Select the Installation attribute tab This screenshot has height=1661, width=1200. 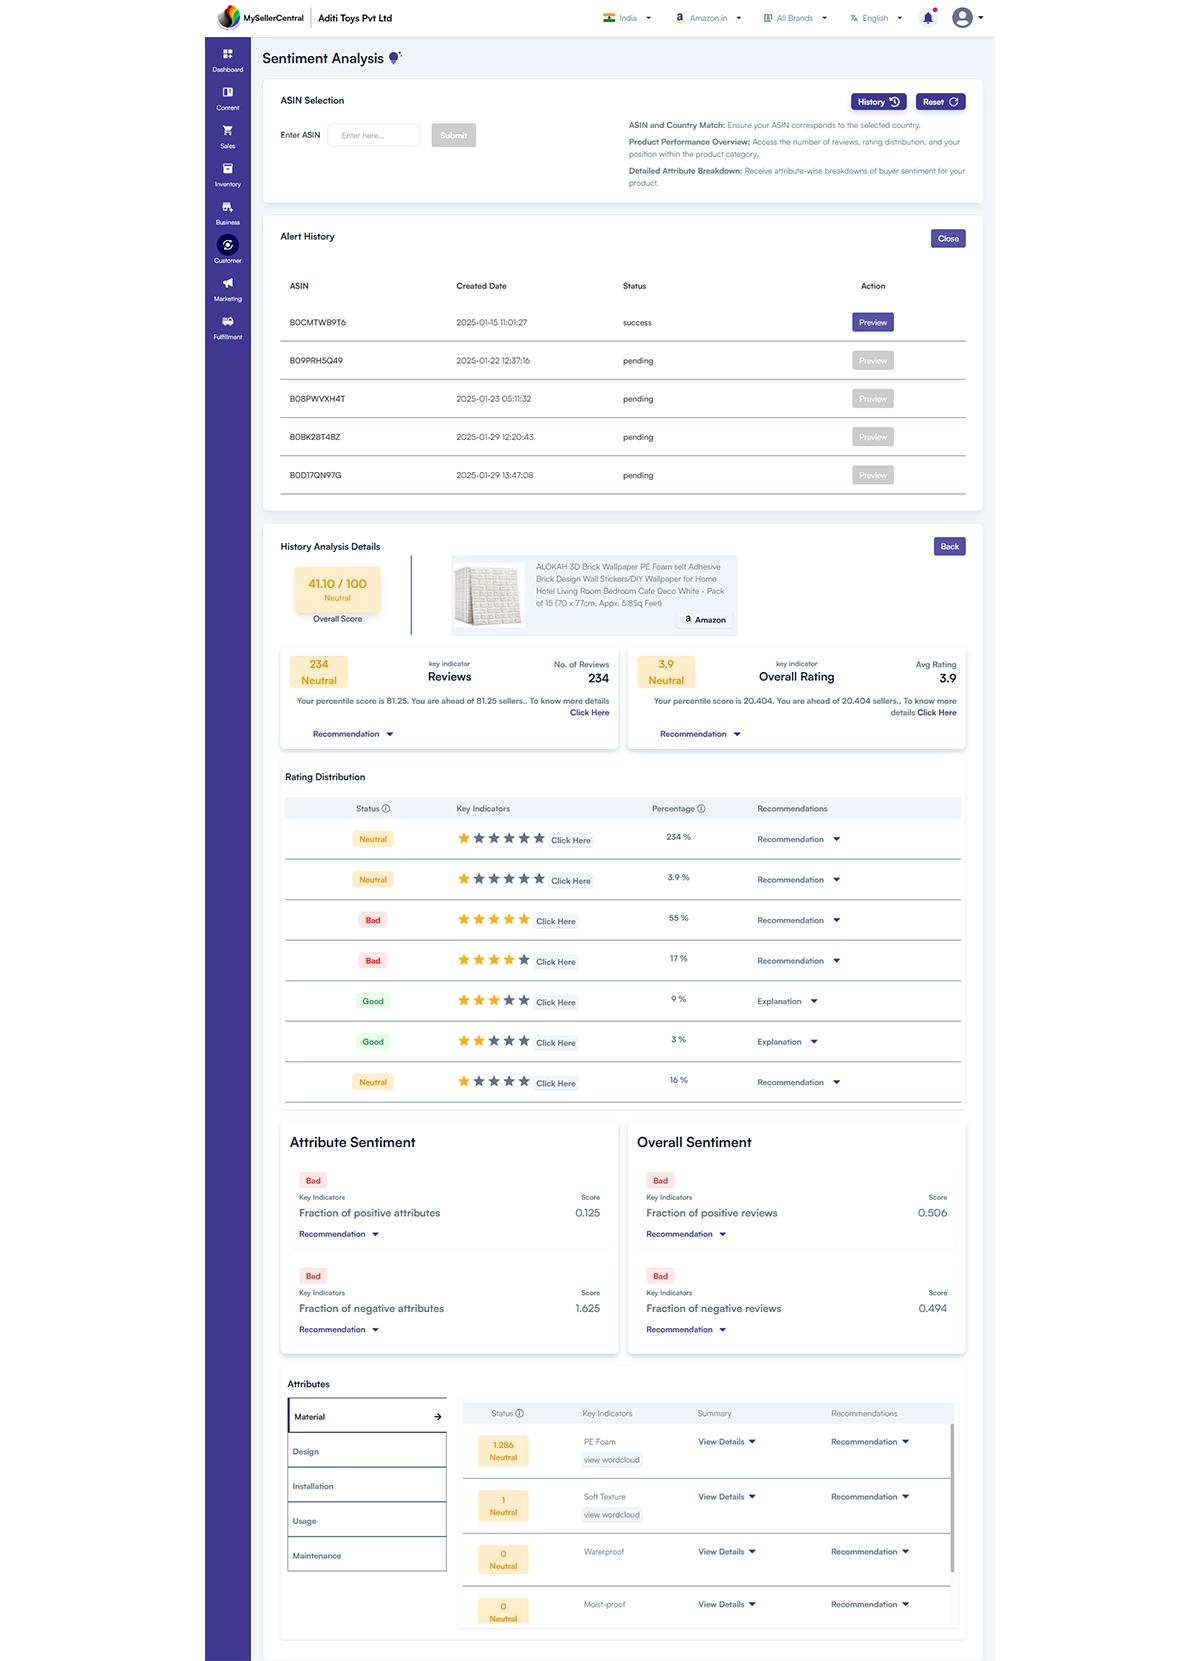tap(366, 1486)
